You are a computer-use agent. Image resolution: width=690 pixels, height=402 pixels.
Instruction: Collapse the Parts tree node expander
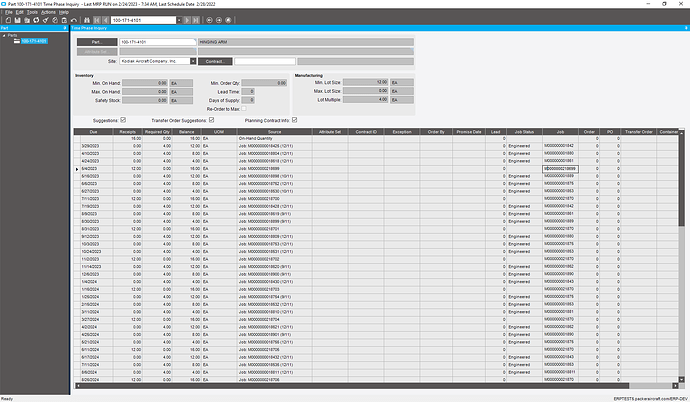[4, 35]
